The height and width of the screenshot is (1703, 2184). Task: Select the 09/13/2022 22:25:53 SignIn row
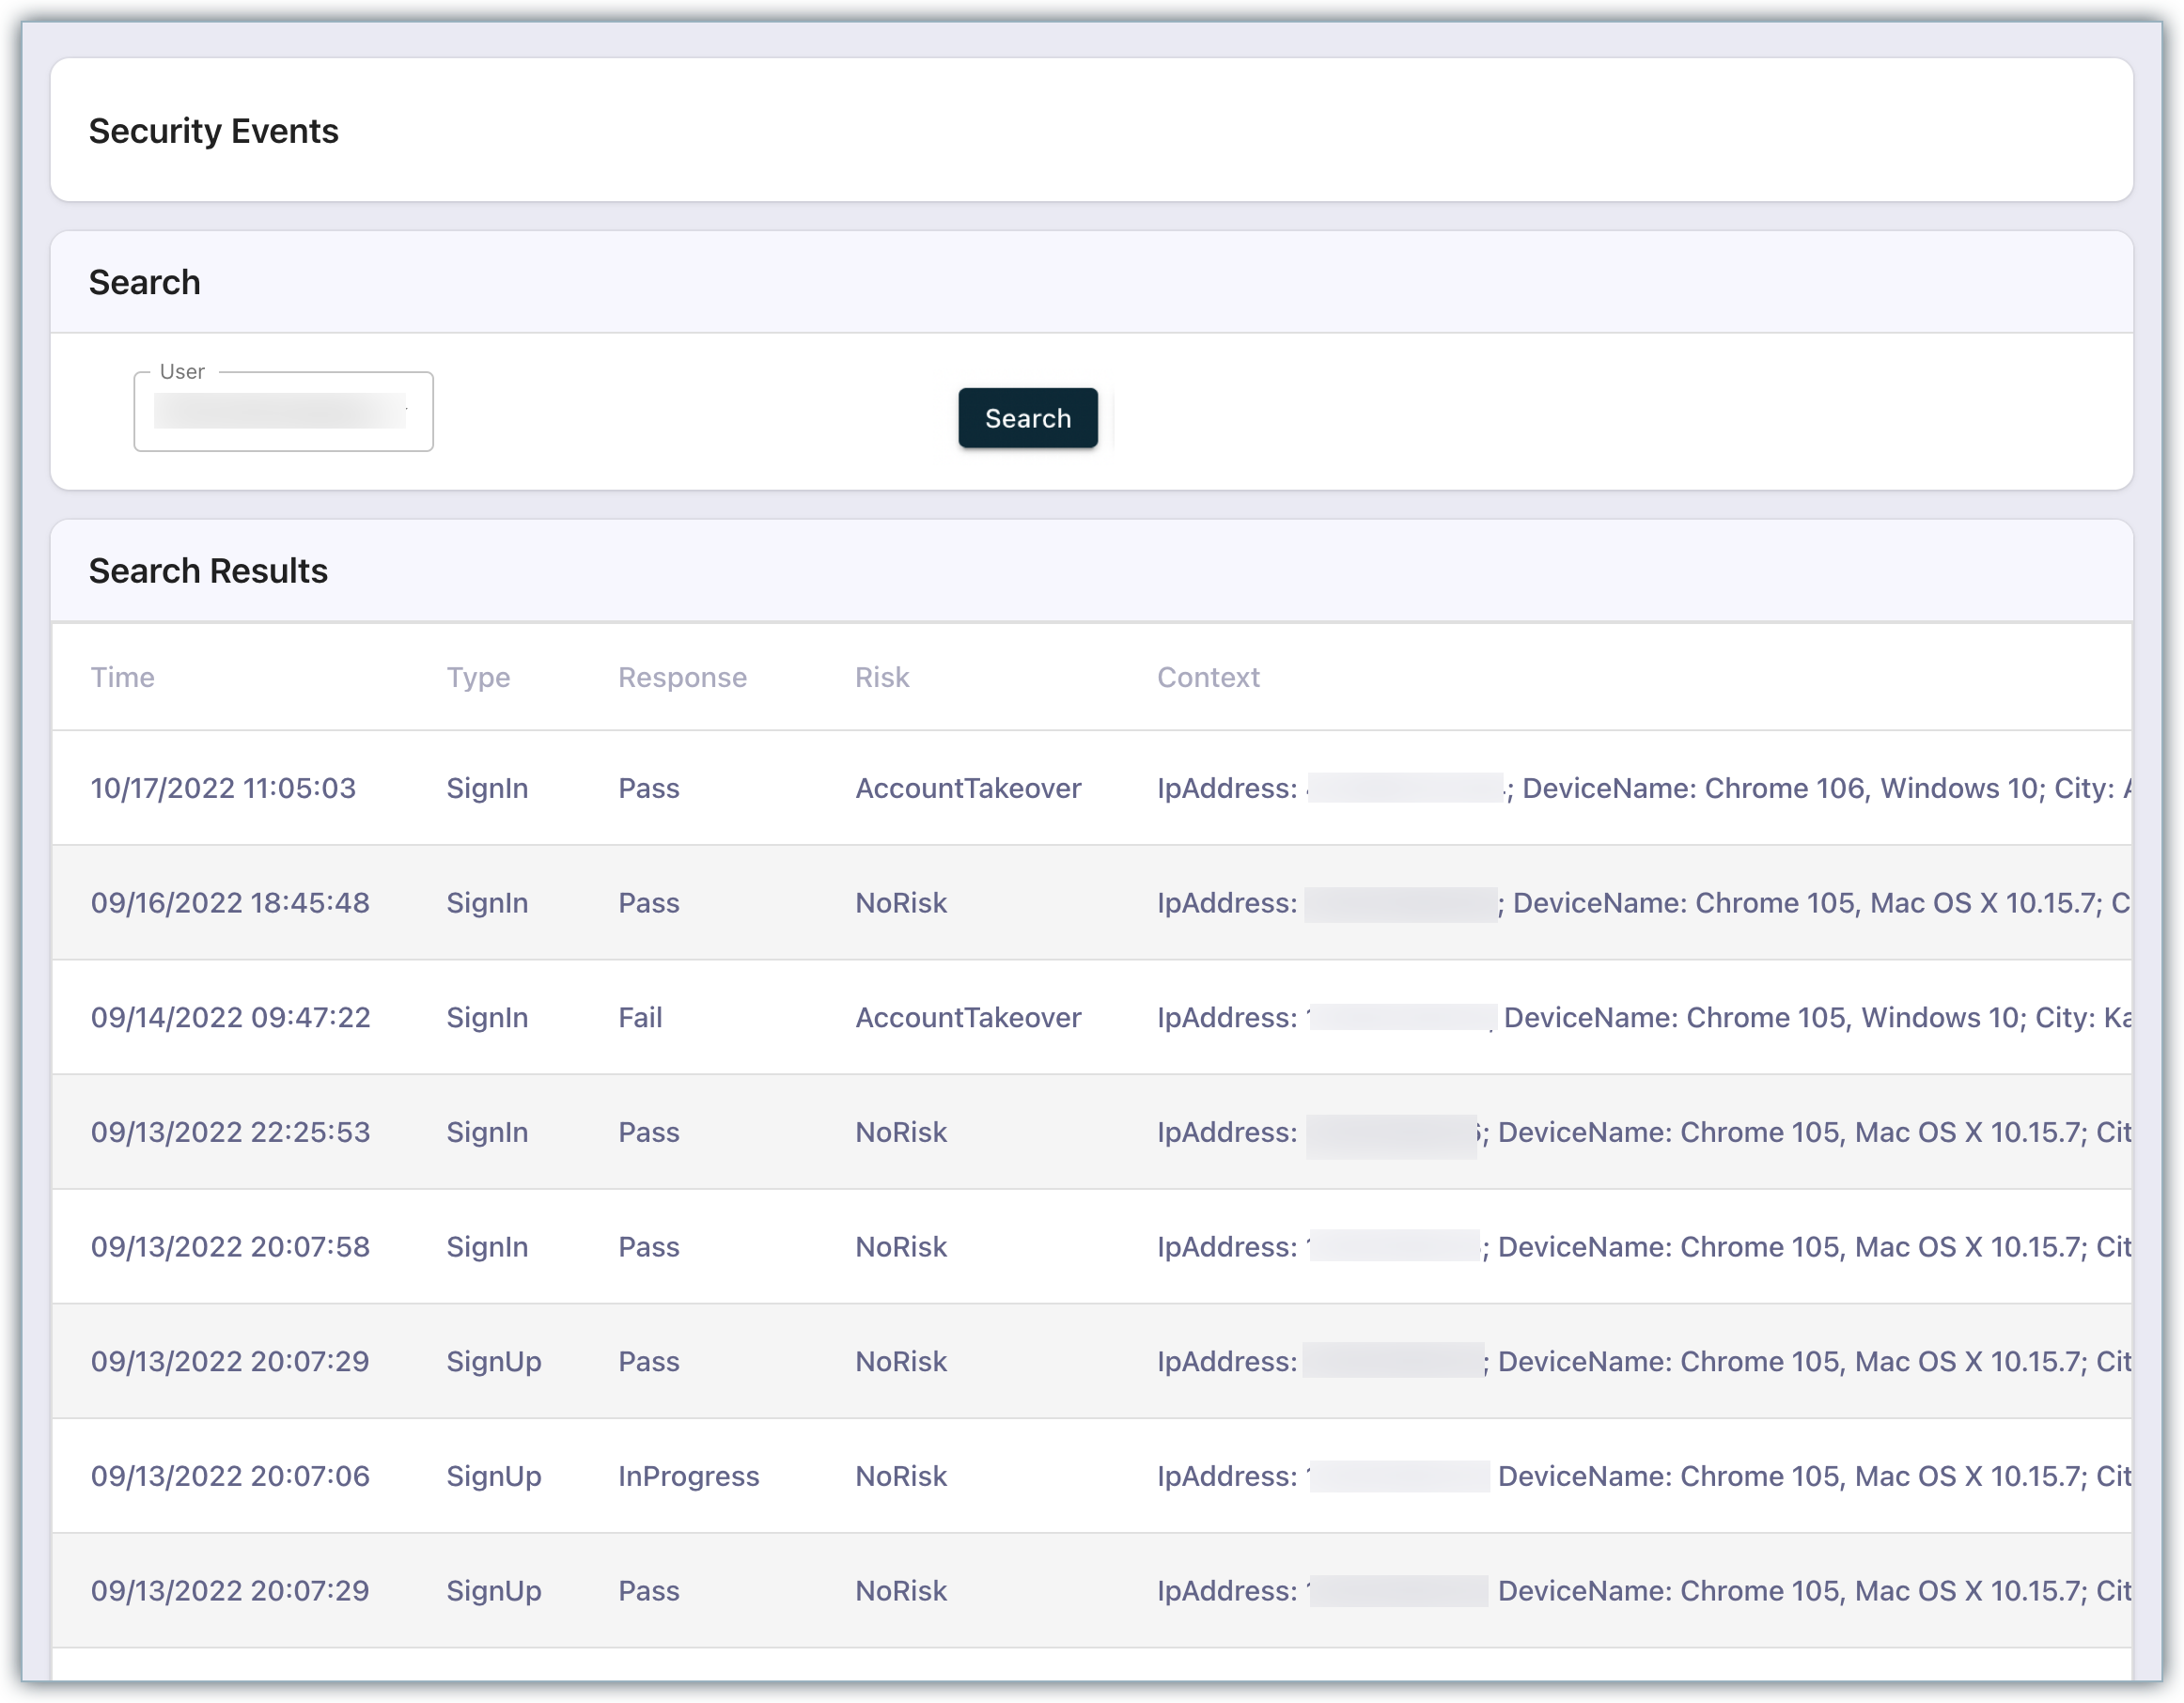pyautogui.click(x=230, y=1132)
